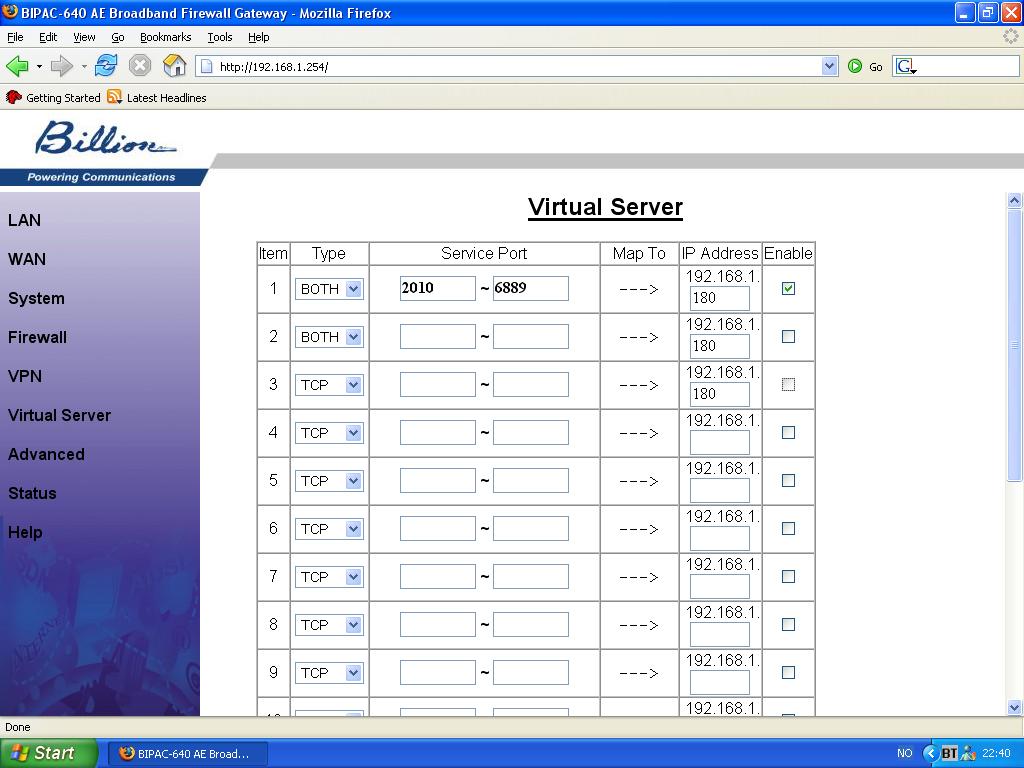Check Enable for item 5

pyautogui.click(x=788, y=481)
